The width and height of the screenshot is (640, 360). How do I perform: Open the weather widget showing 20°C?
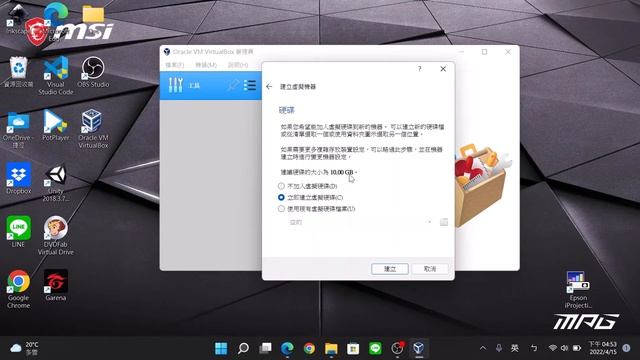click(x=24, y=348)
